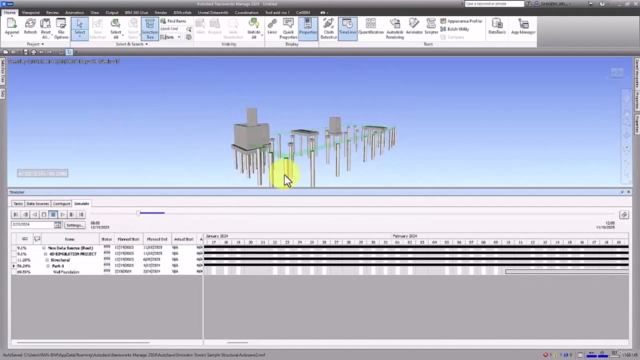Click the keyword search box
This screenshot has width=640, height=360.
pyautogui.click(x=494, y=4)
